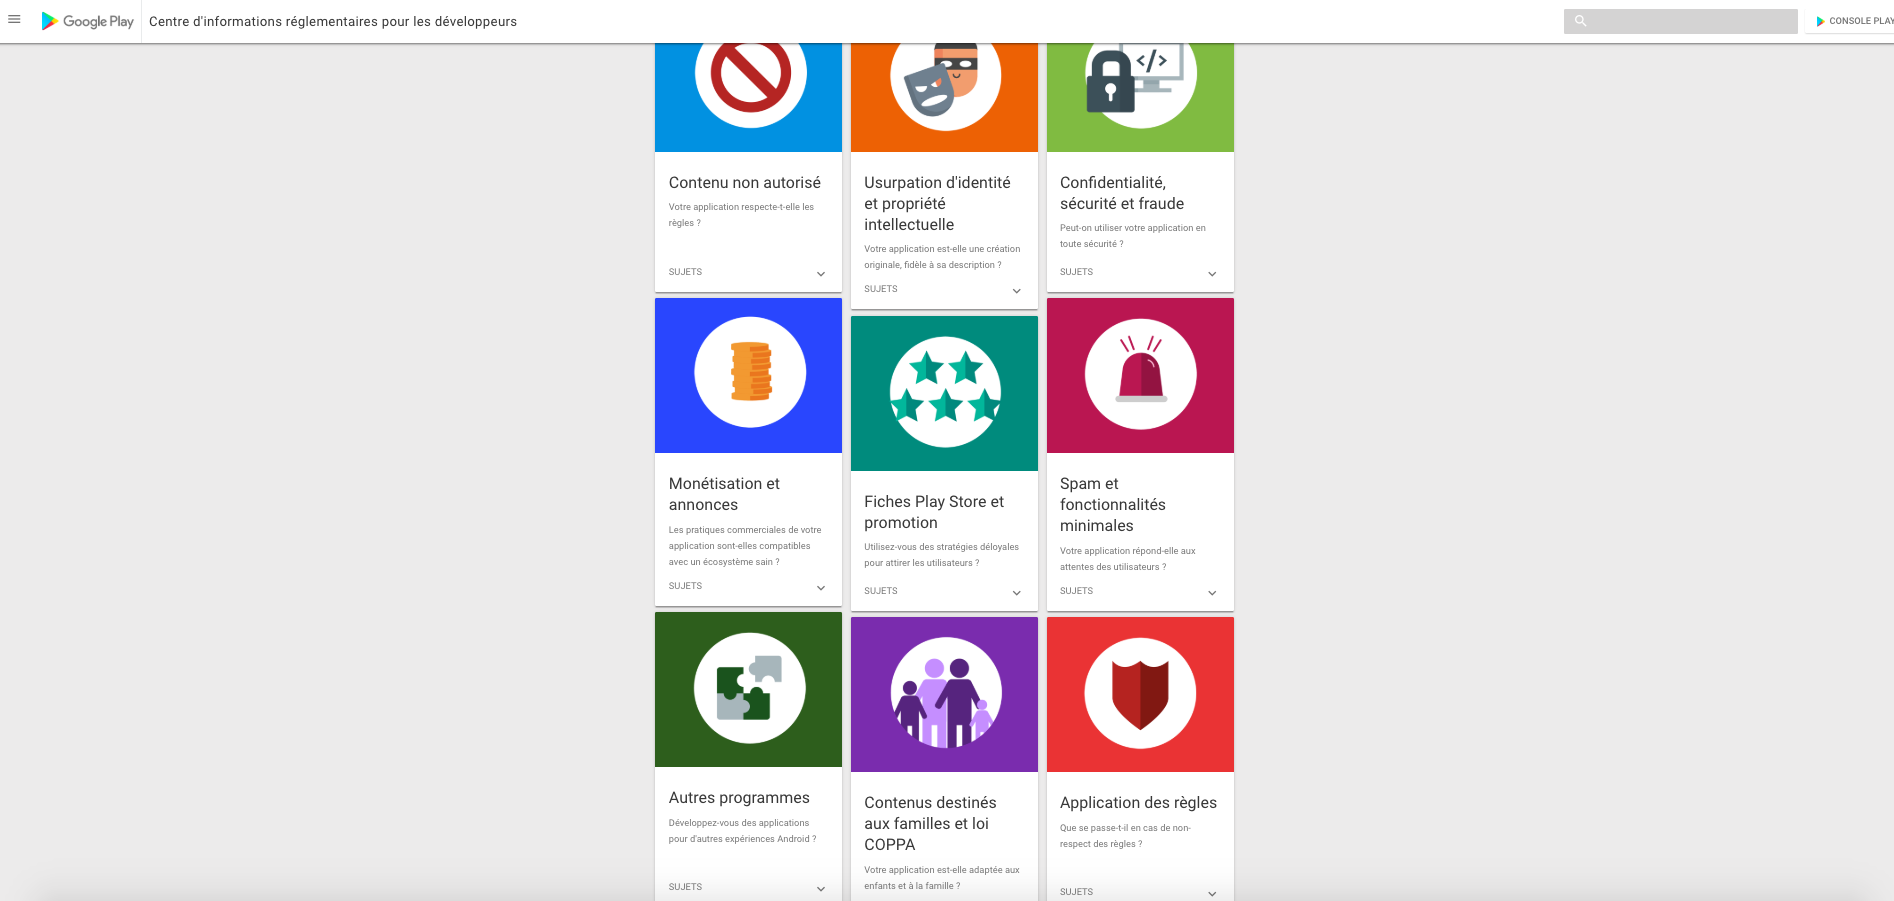Screen dimensions: 1894x901
Task: Click the red siren alarm icon
Action: 1140,374
